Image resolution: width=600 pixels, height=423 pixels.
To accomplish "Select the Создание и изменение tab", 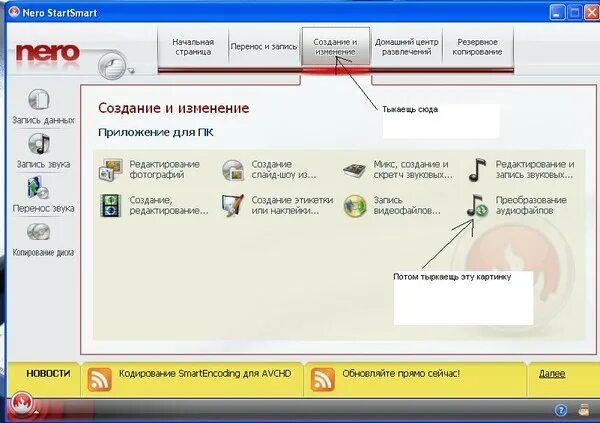I will pyautogui.click(x=336, y=47).
